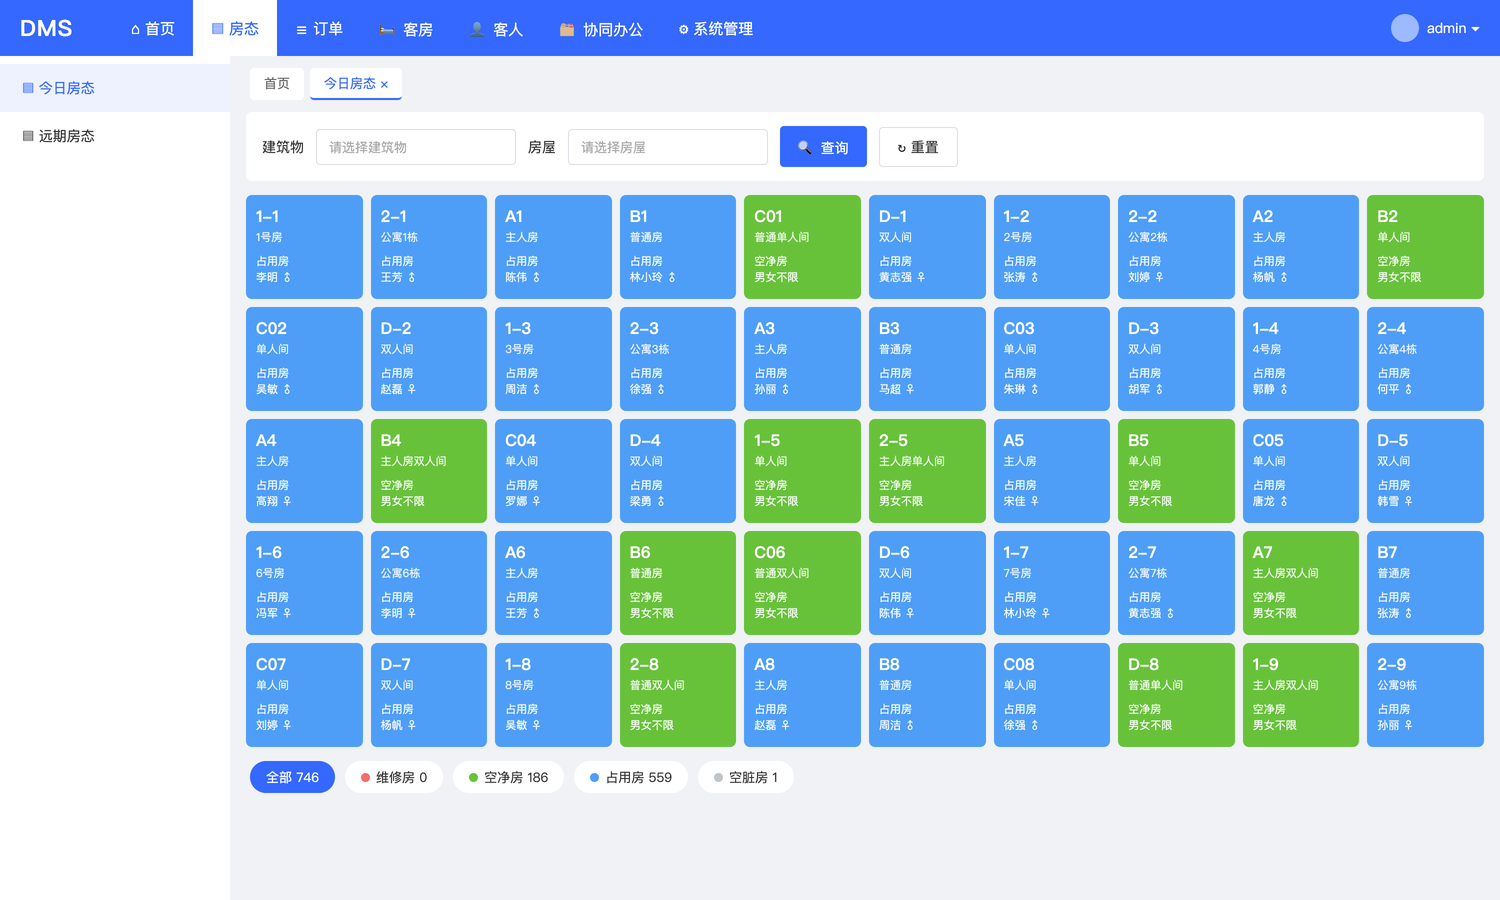The height and width of the screenshot is (900, 1500).
Task: Open vacant room card D-8
Action: (x=1176, y=695)
